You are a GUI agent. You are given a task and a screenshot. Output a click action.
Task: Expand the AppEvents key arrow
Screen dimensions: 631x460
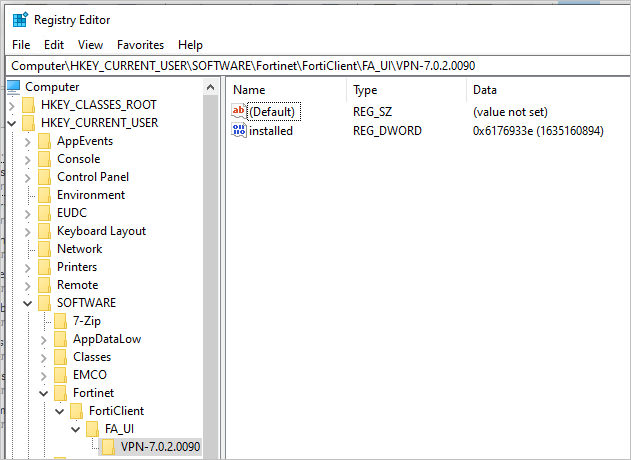[27, 141]
